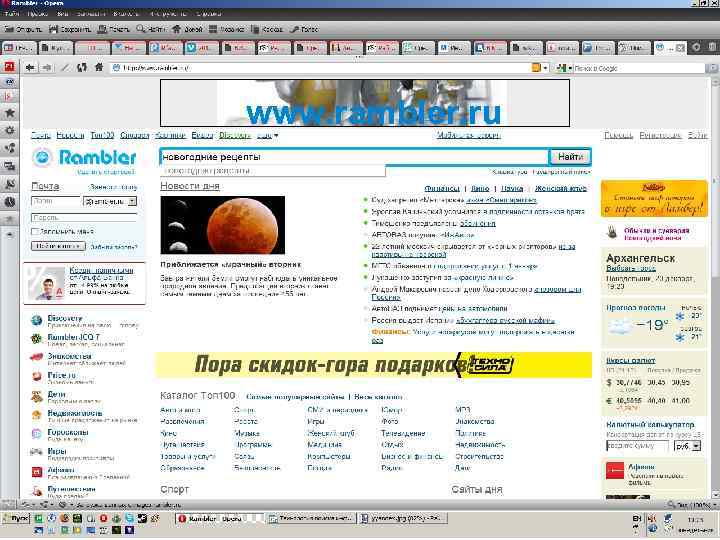Open the closed tabs trash icon
Screen dimensions: 720x540
[711, 47]
